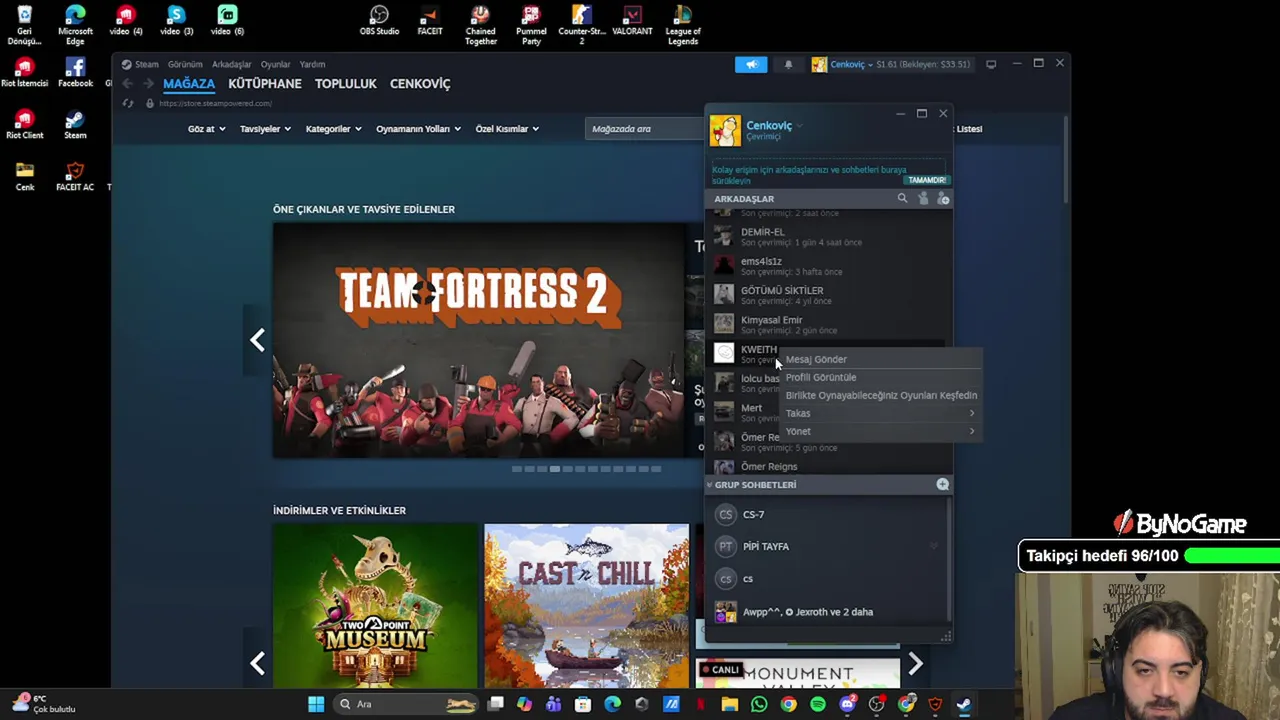The width and height of the screenshot is (1280, 720).
Task: Select friend Kimyasal Emir
Action: coord(828,325)
